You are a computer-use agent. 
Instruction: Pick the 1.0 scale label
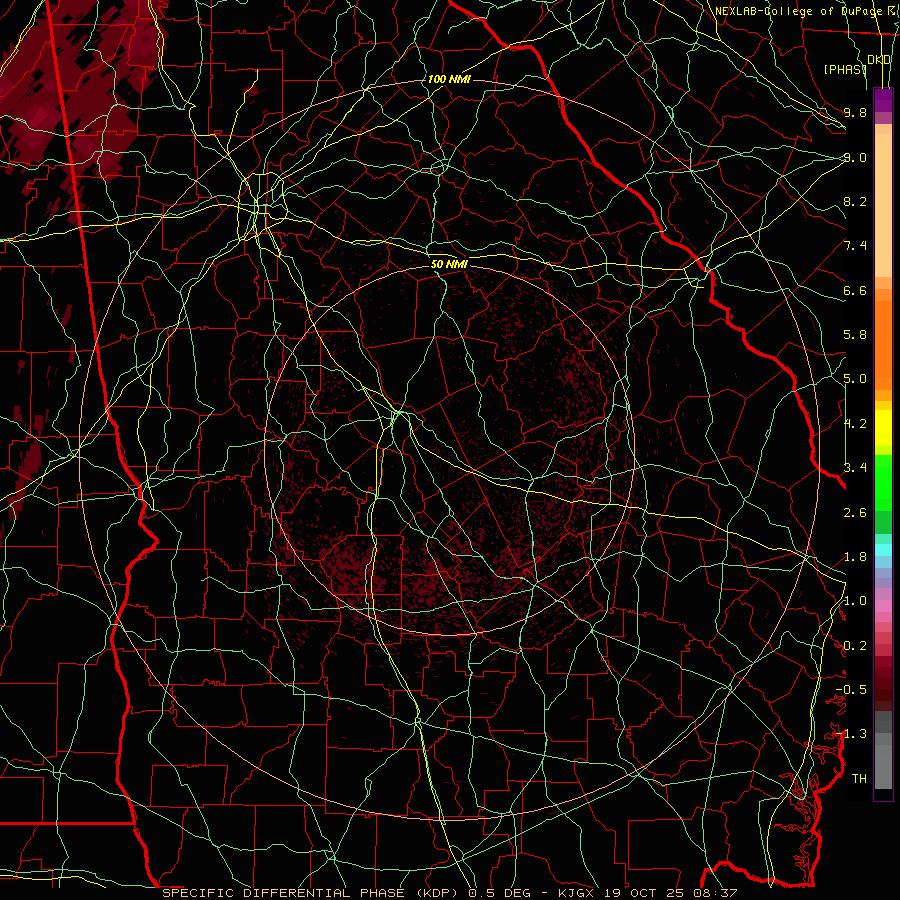pyautogui.click(x=855, y=601)
